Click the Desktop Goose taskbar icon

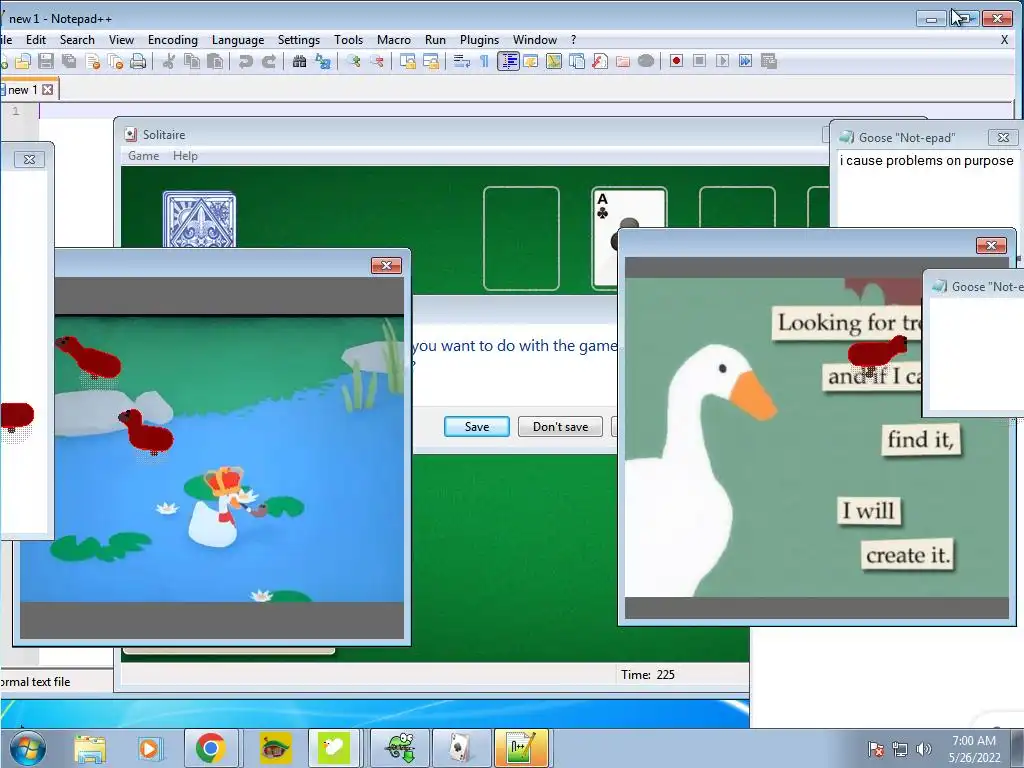tap(334, 748)
